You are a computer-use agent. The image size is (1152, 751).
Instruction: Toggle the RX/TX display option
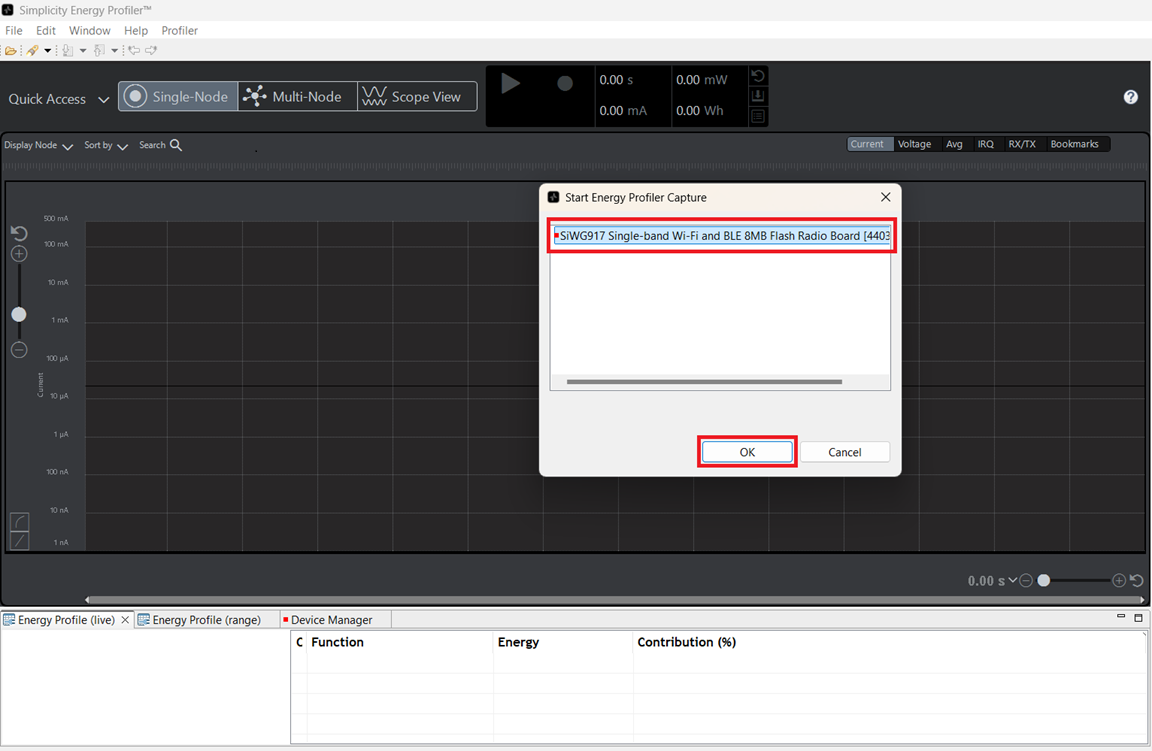(x=1023, y=143)
